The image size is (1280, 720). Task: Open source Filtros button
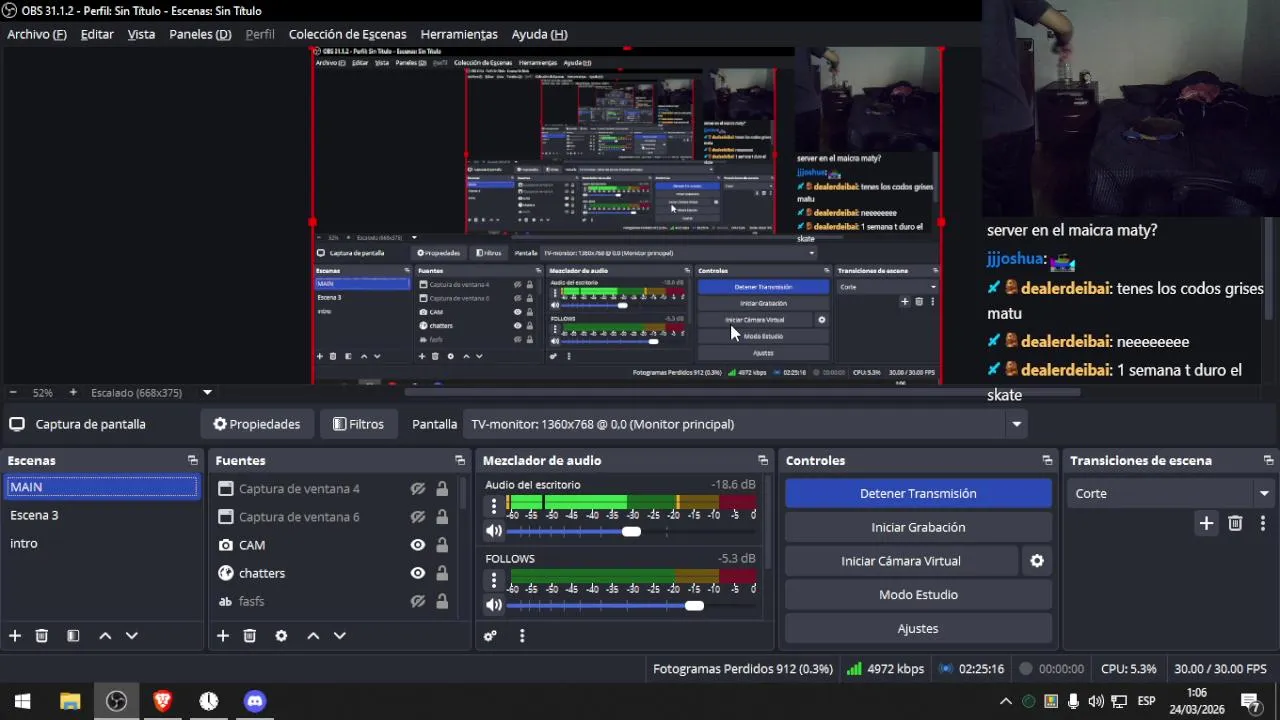point(358,424)
